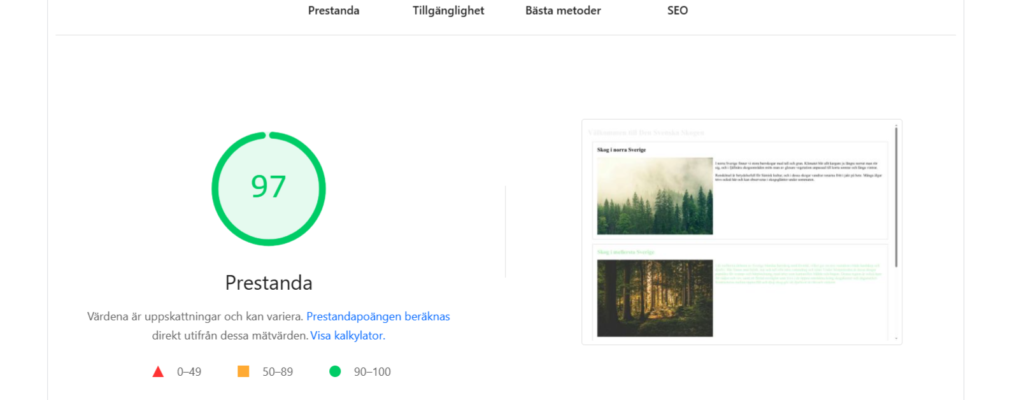Click the green circle 90–100 legend icon
Screen dimensions: 1024x400
pyautogui.click(x=335, y=372)
